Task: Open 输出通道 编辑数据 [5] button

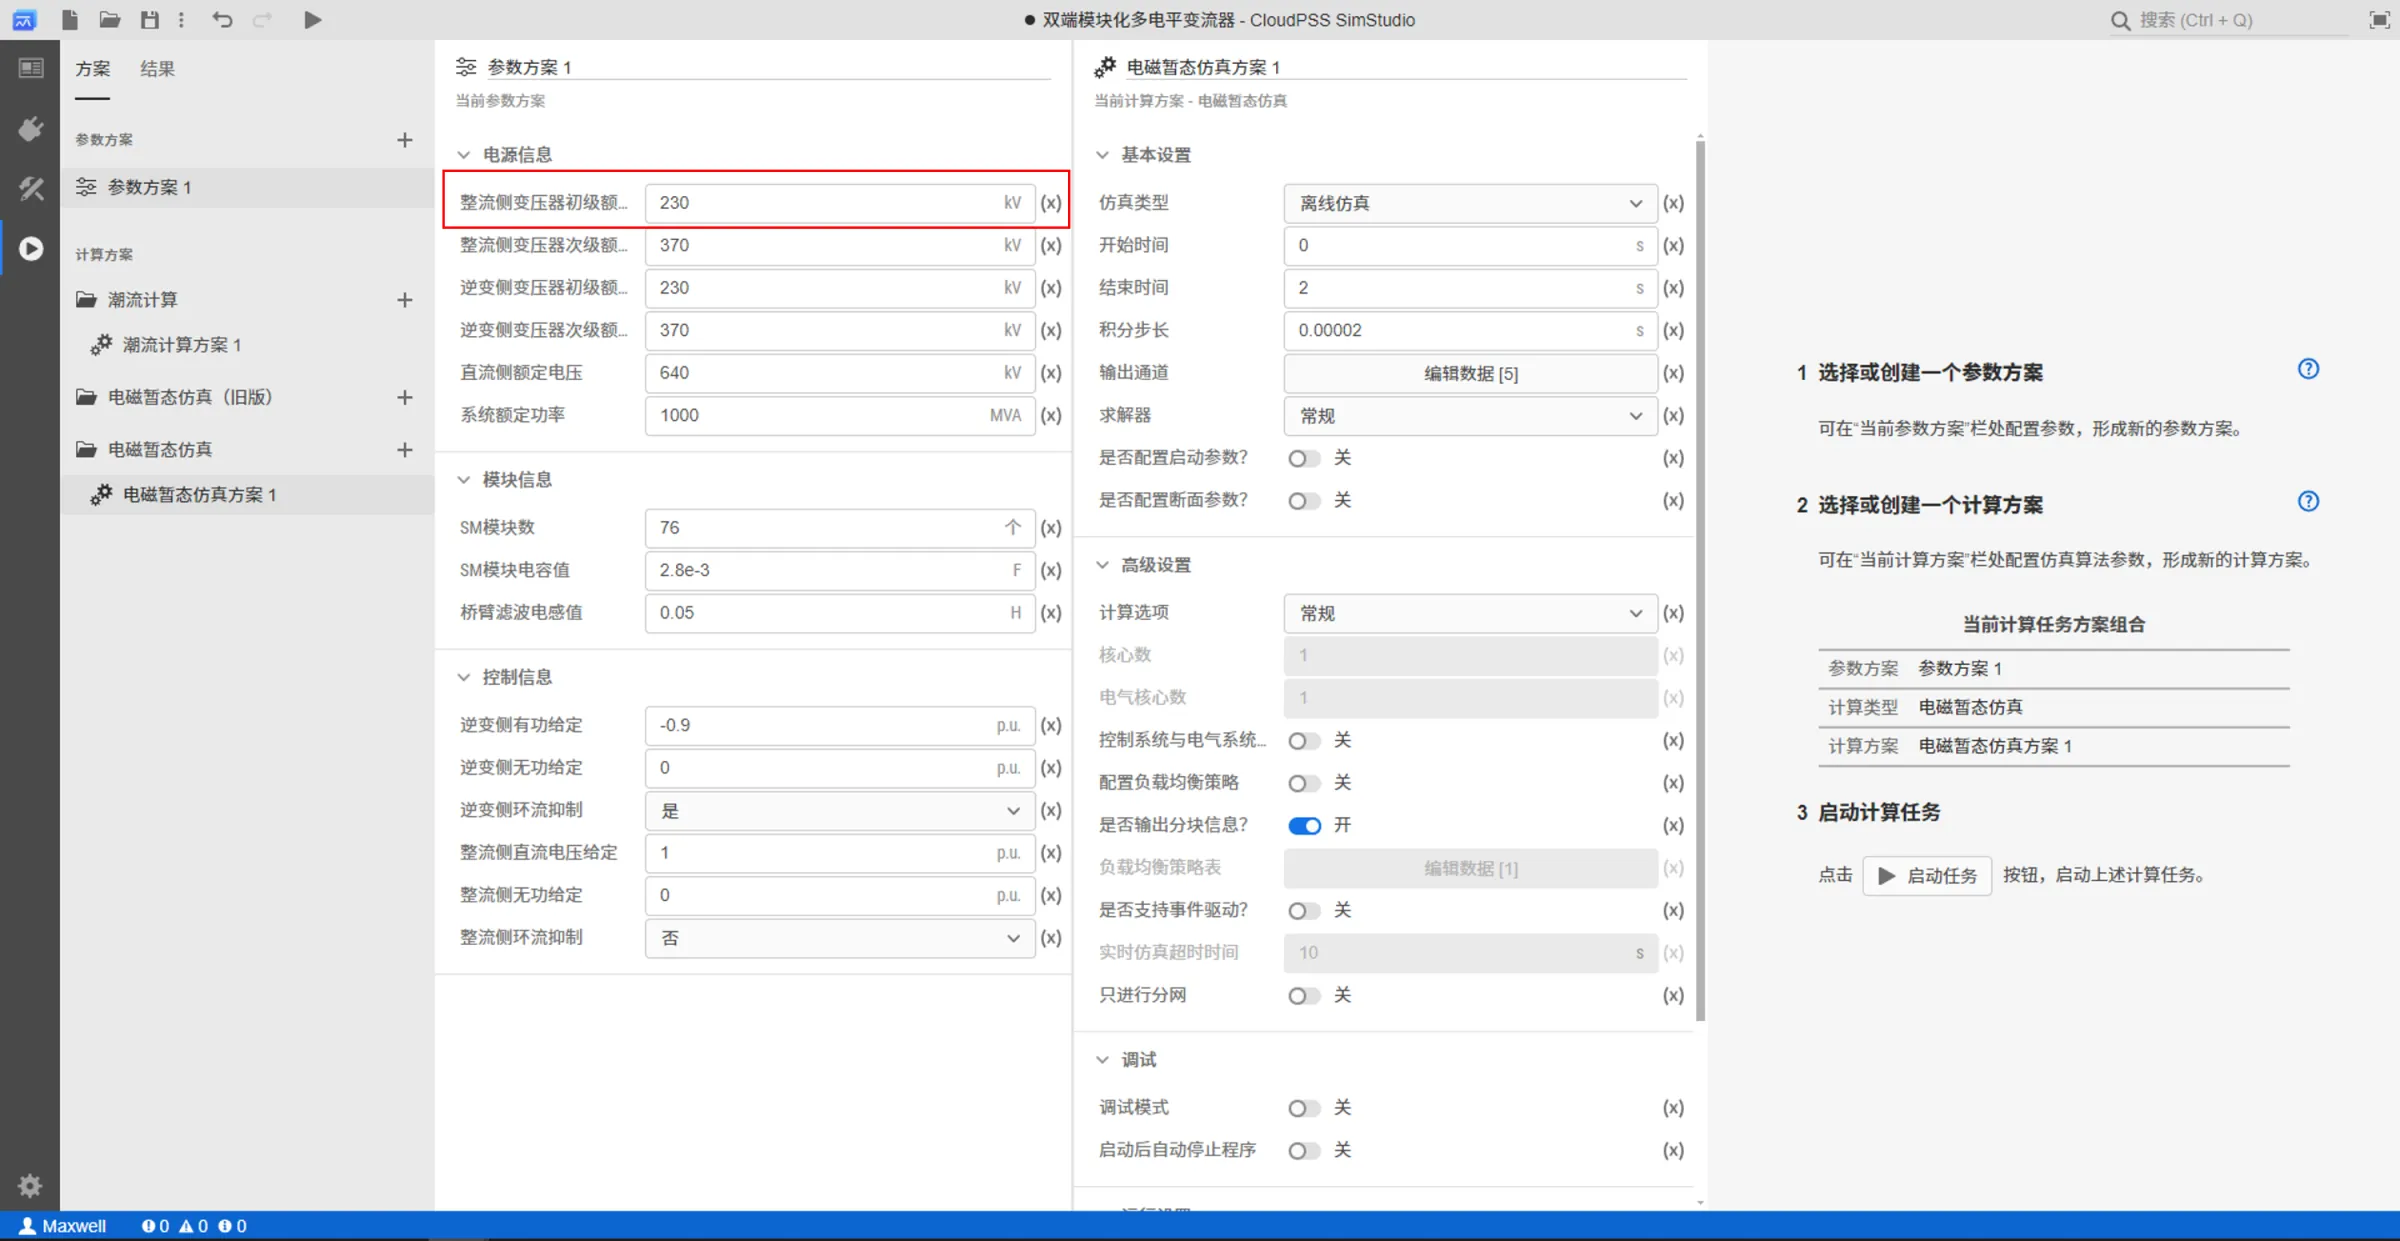Action: (1470, 374)
